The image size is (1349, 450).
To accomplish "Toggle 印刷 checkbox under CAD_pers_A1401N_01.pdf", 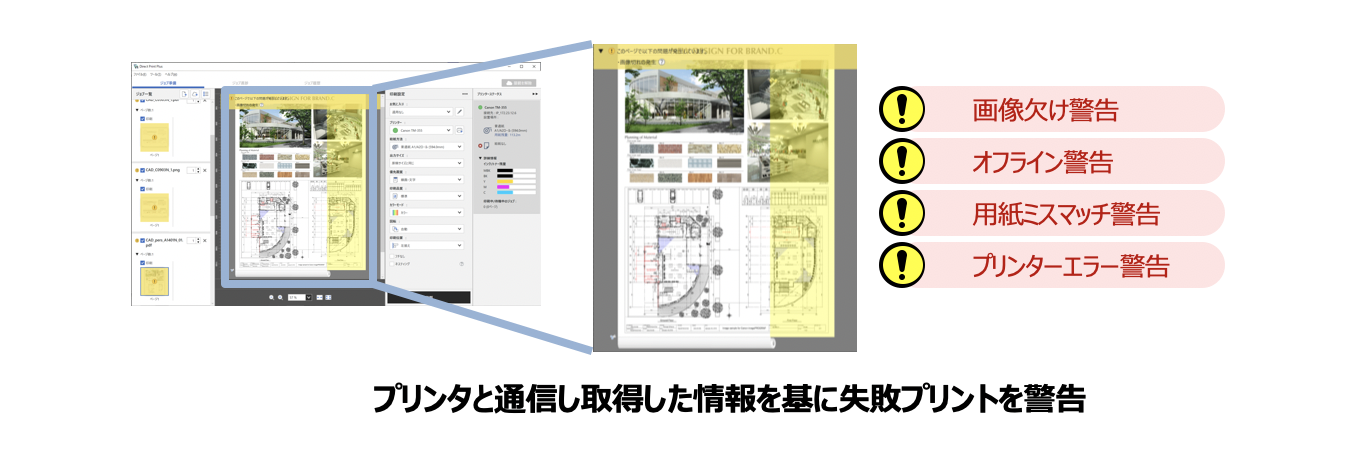I will pos(143,263).
